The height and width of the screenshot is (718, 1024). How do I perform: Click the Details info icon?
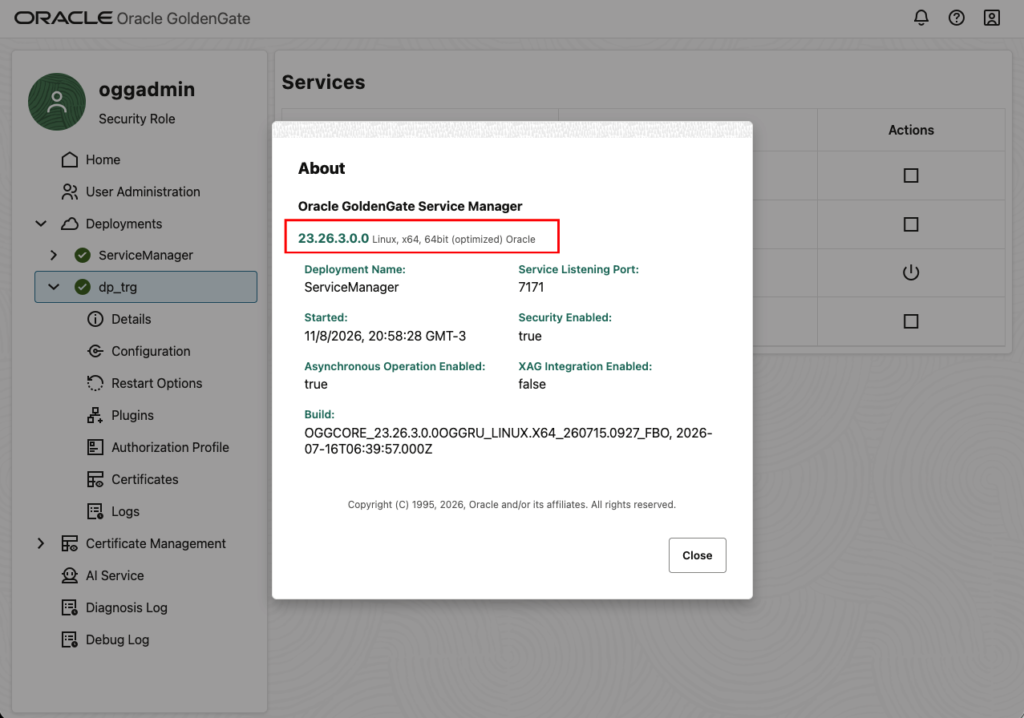pos(95,319)
